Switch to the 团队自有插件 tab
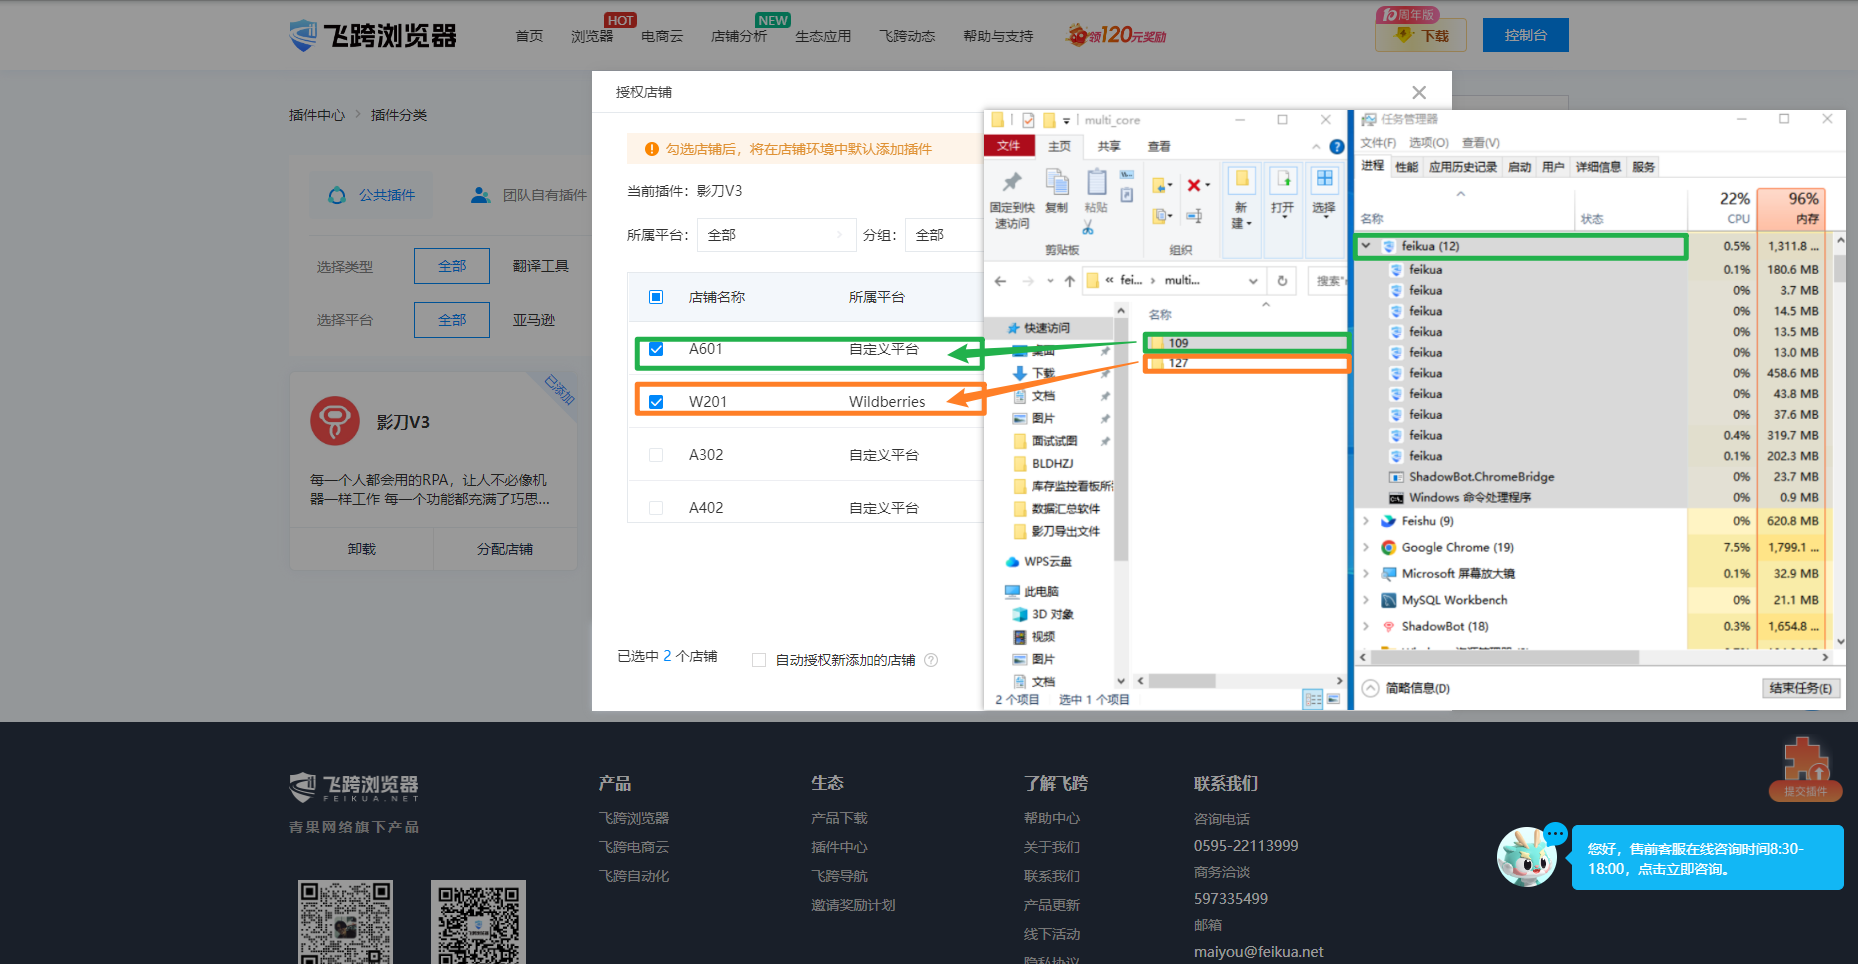 click(529, 195)
